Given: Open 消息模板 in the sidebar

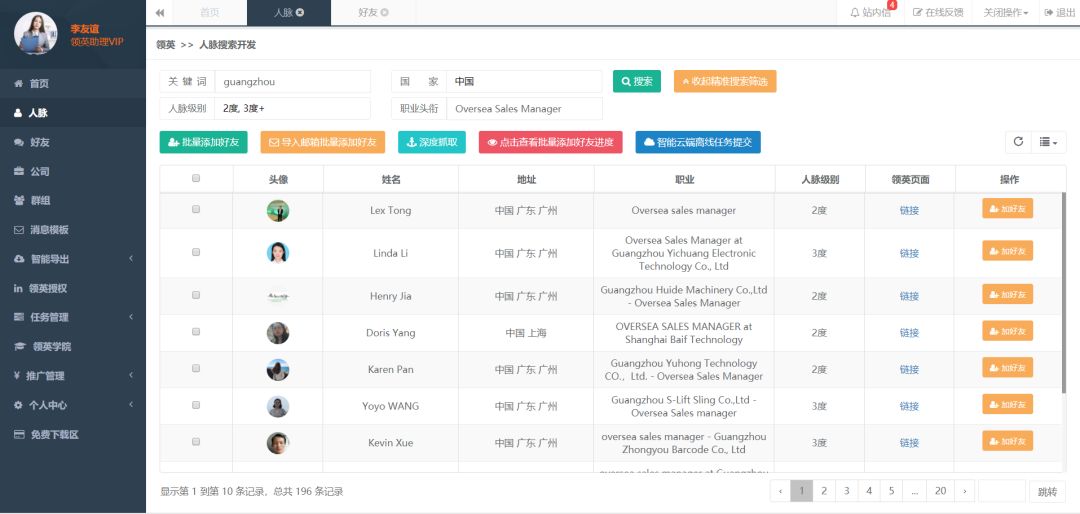Looking at the screenshot, I should [48, 230].
